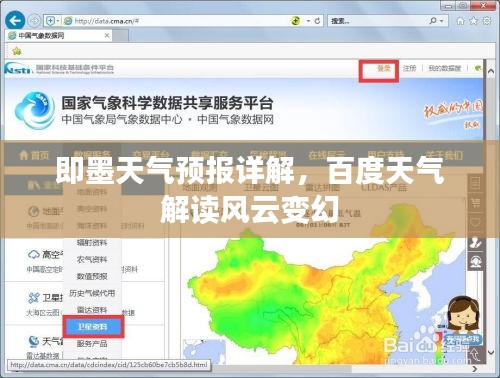Image resolution: width=500 pixels, height=378 pixels.
Task: Expand the address bar dropdown arrow
Action: 308,21
